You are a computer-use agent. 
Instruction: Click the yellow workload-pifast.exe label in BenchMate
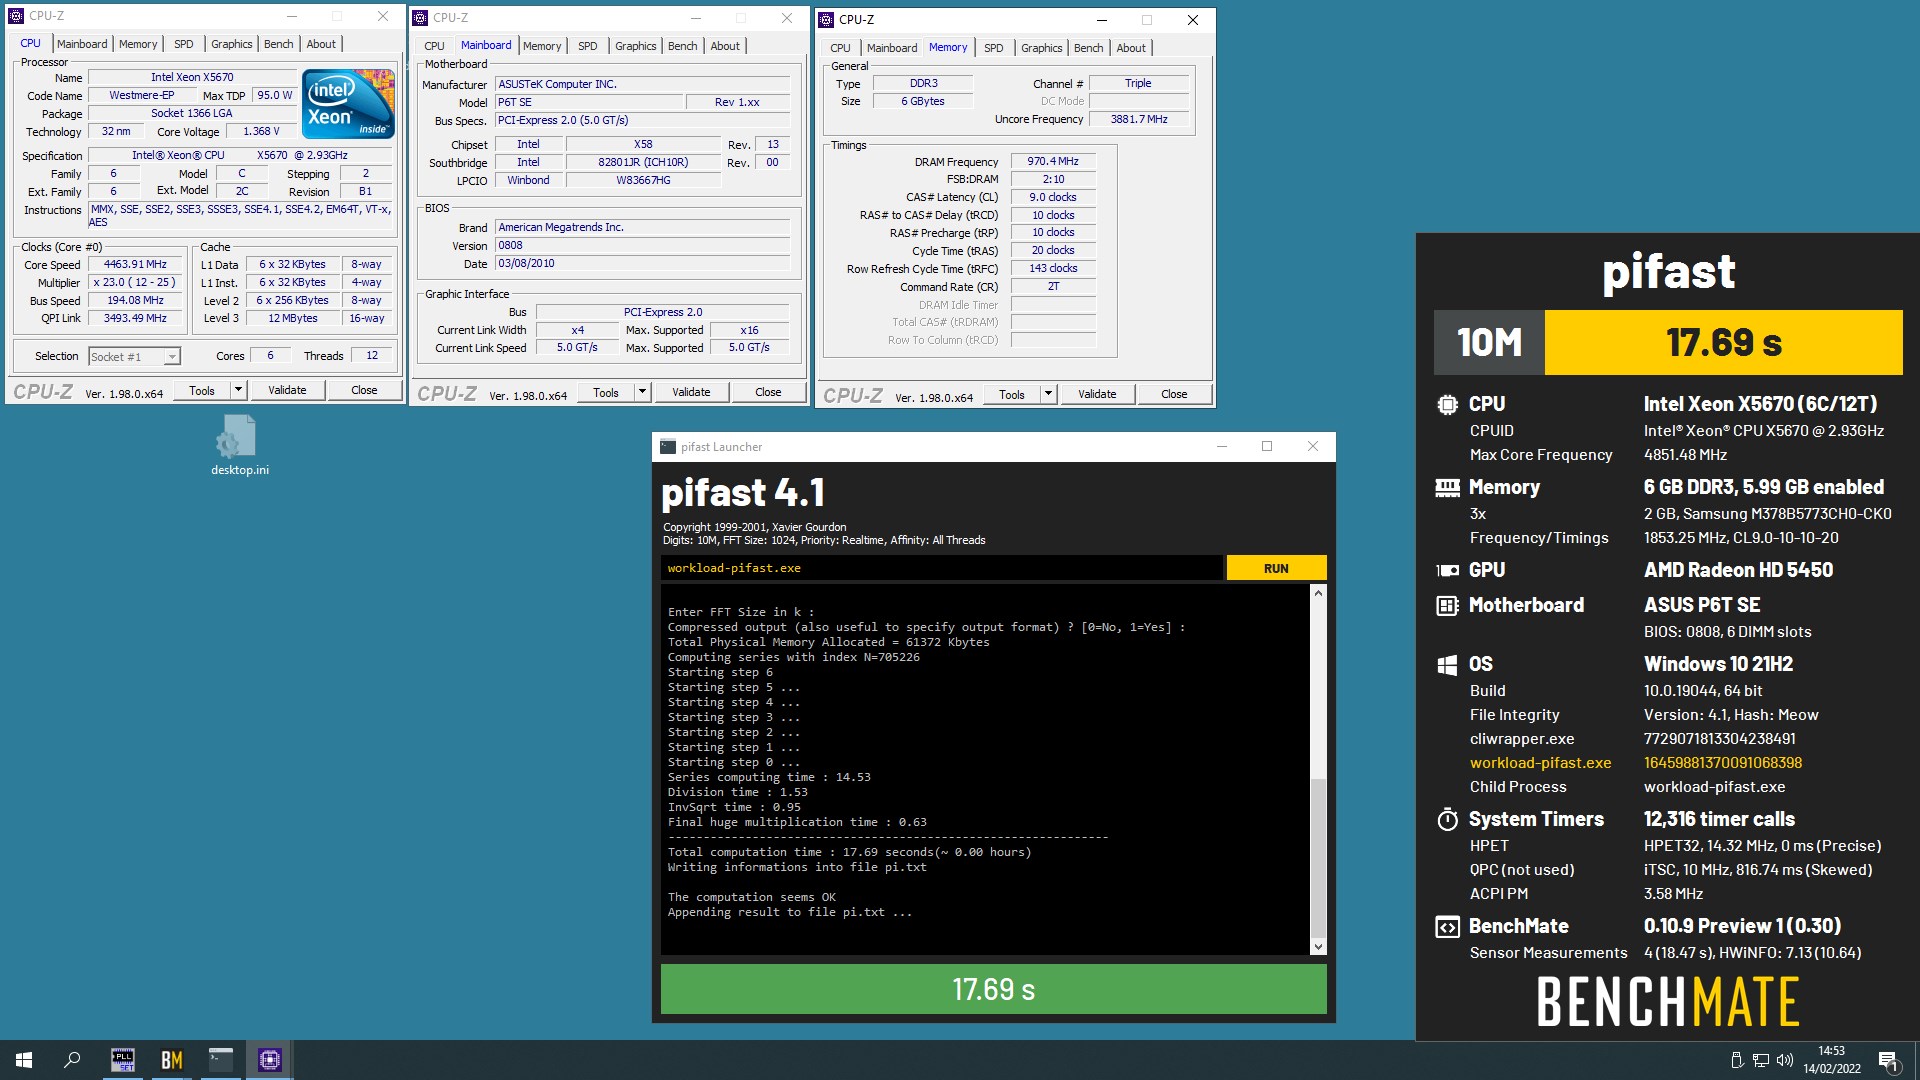click(1540, 763)
